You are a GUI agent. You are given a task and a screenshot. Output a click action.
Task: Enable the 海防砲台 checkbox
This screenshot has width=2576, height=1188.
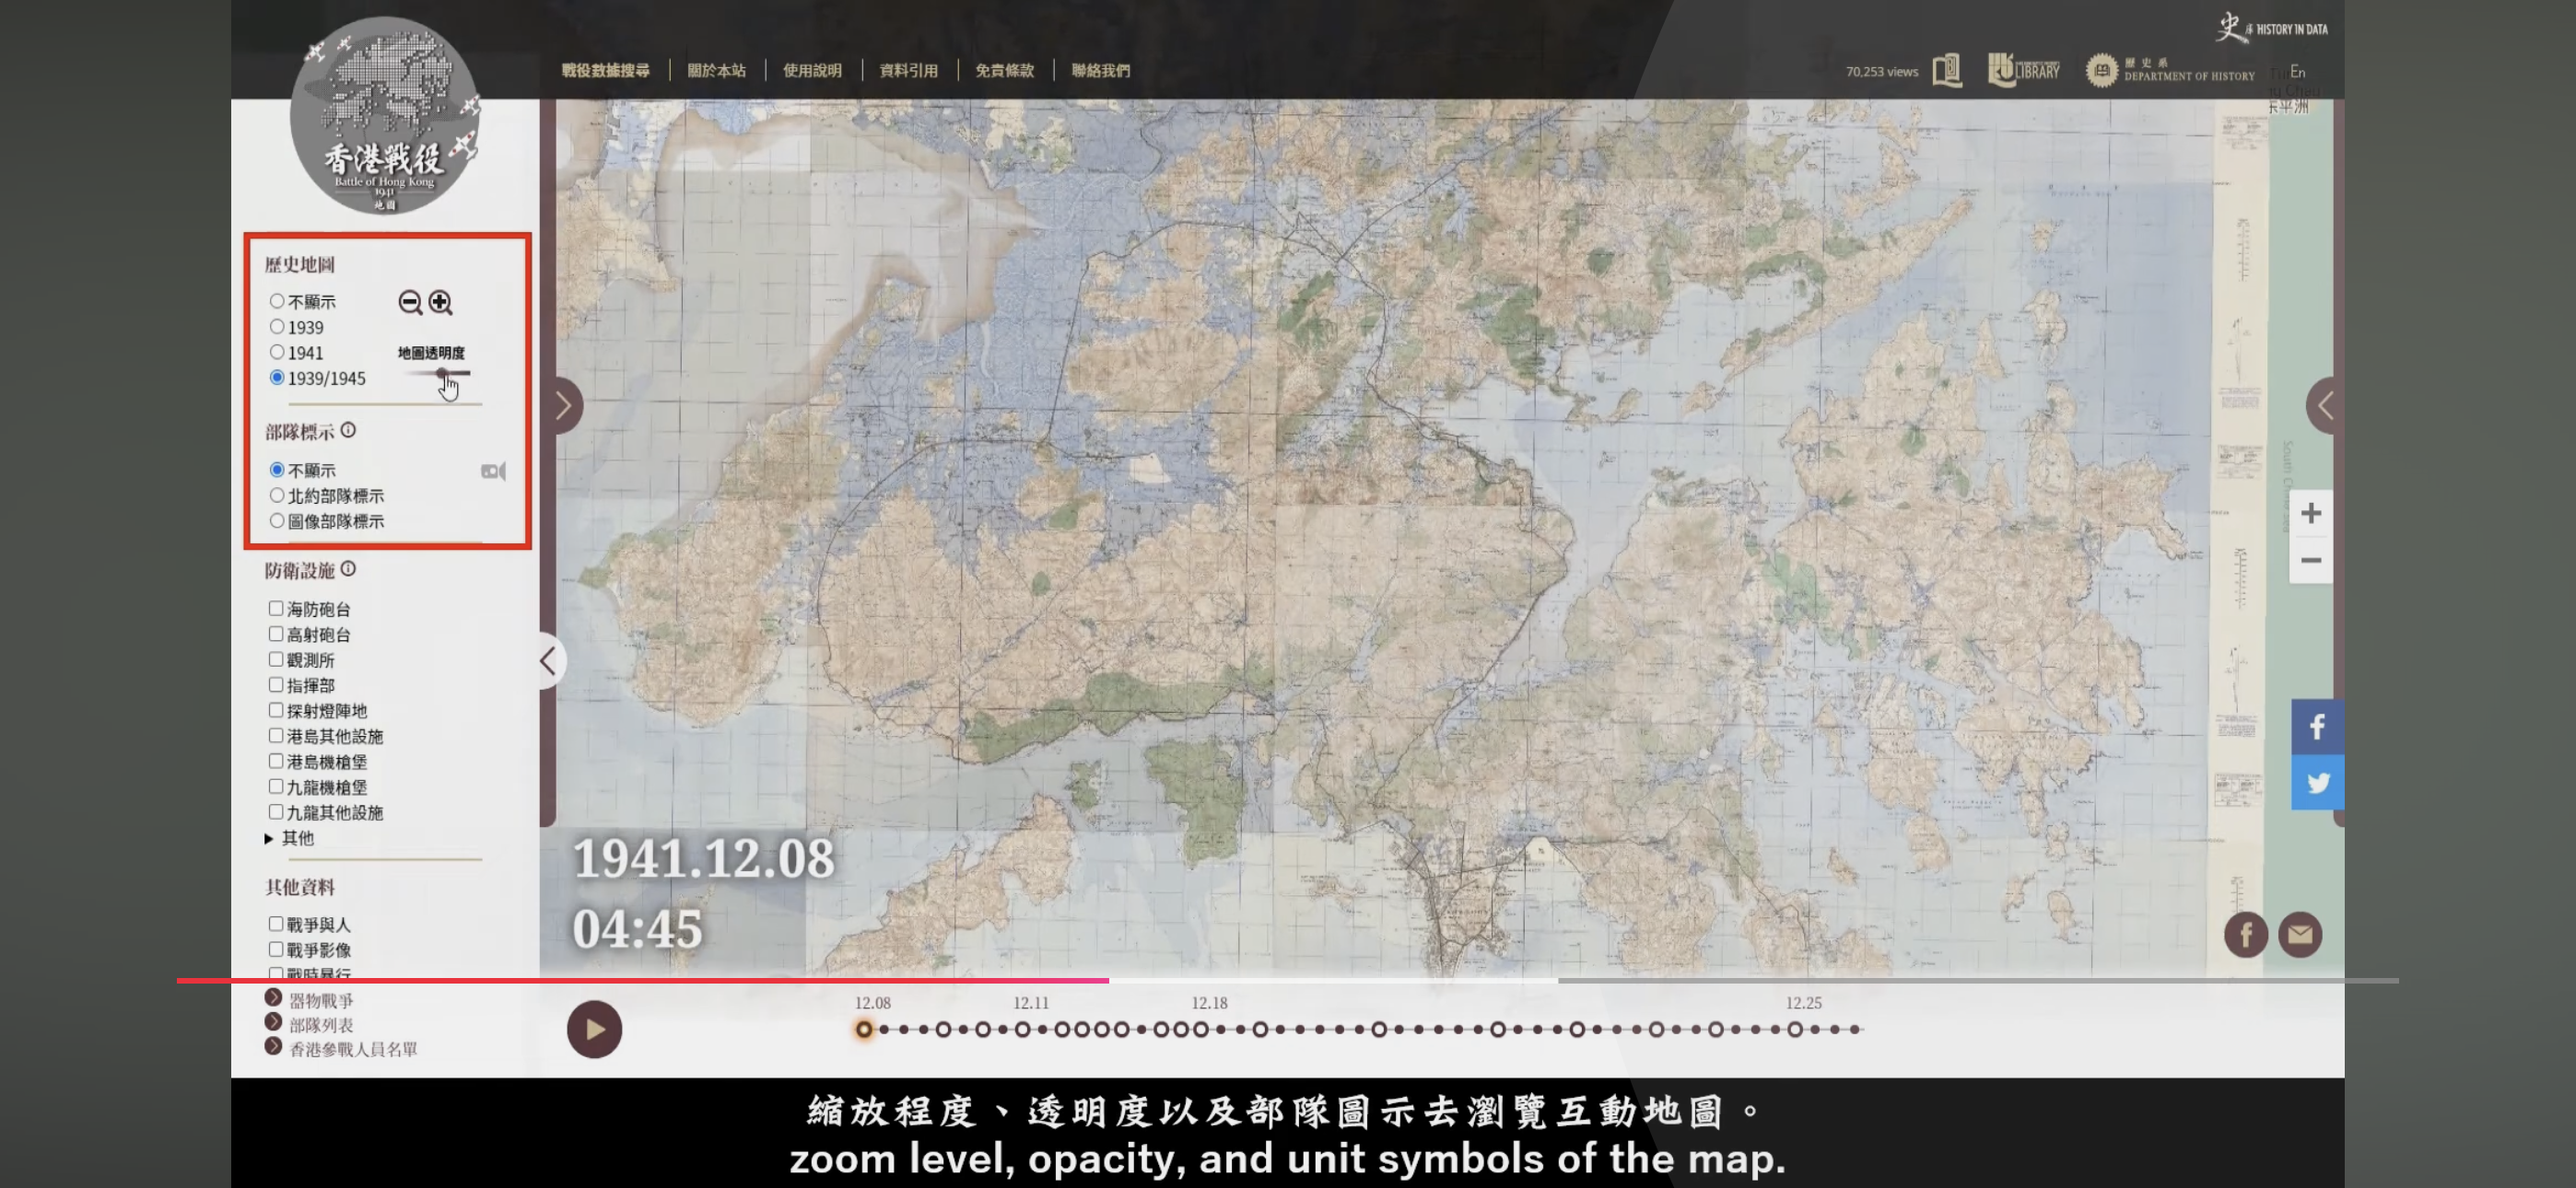pos(276,608)
